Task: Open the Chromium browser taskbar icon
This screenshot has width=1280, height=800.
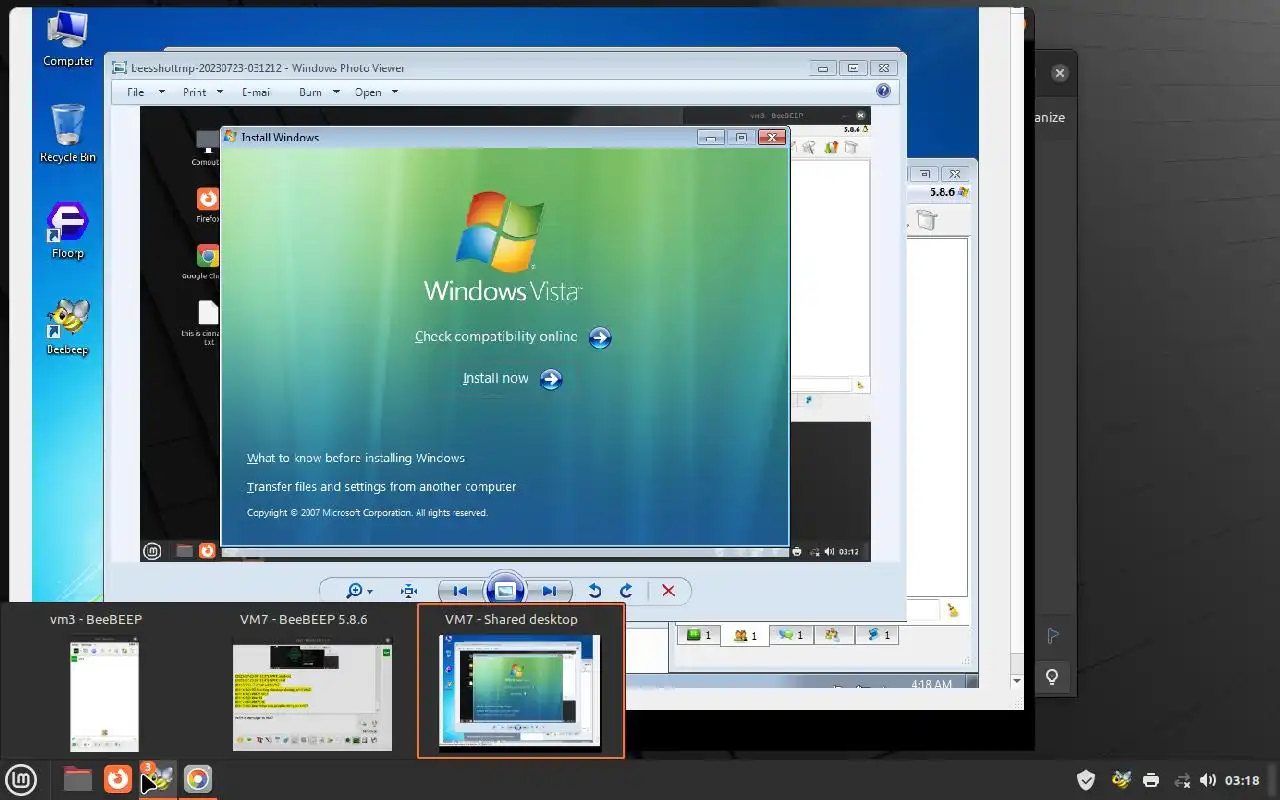Action: click(198, 779)
